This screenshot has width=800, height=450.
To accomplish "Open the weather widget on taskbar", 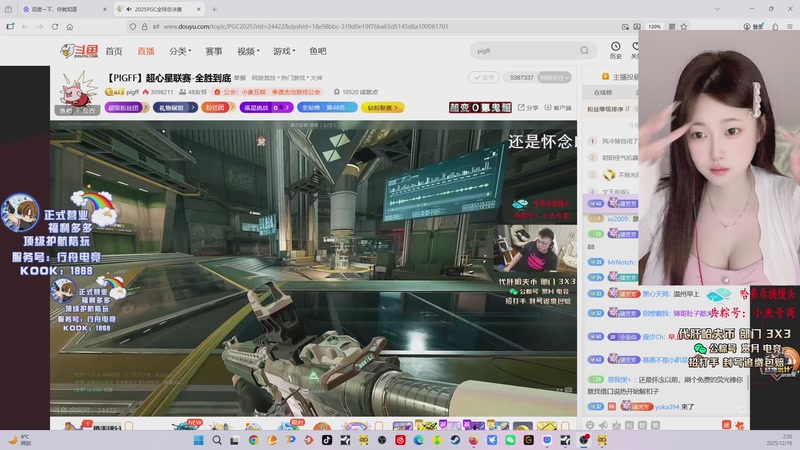I will click(19, 440).
